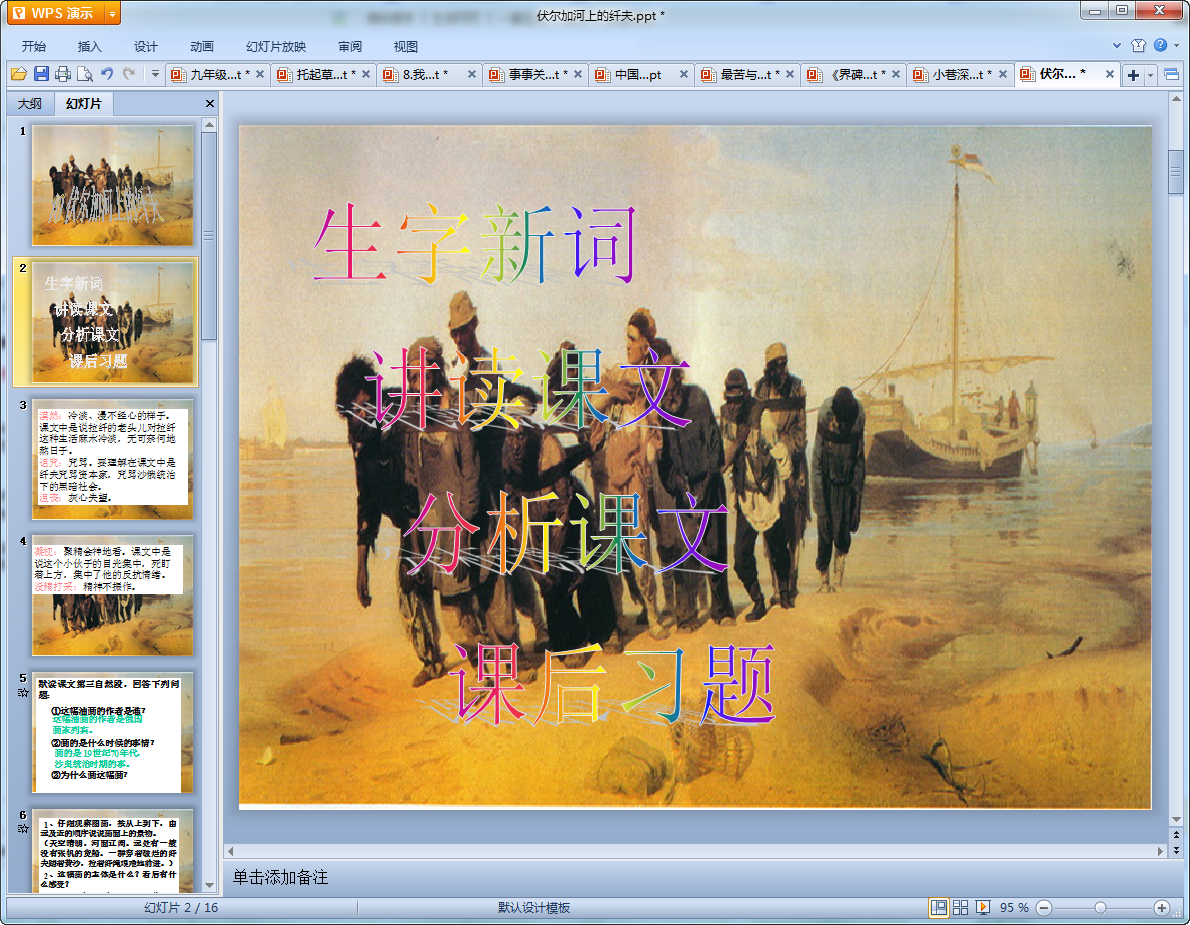The width and height of the screenshot is (1190, 925).
Task: Click the animation star icon beside slide 5
Action: pos(23,693)
